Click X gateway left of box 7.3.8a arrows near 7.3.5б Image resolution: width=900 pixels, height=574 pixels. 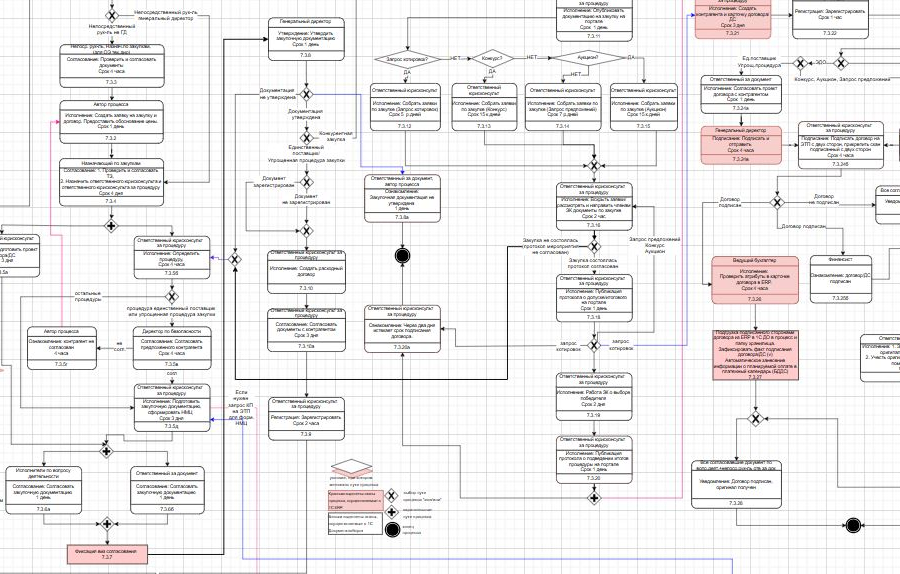235,259
